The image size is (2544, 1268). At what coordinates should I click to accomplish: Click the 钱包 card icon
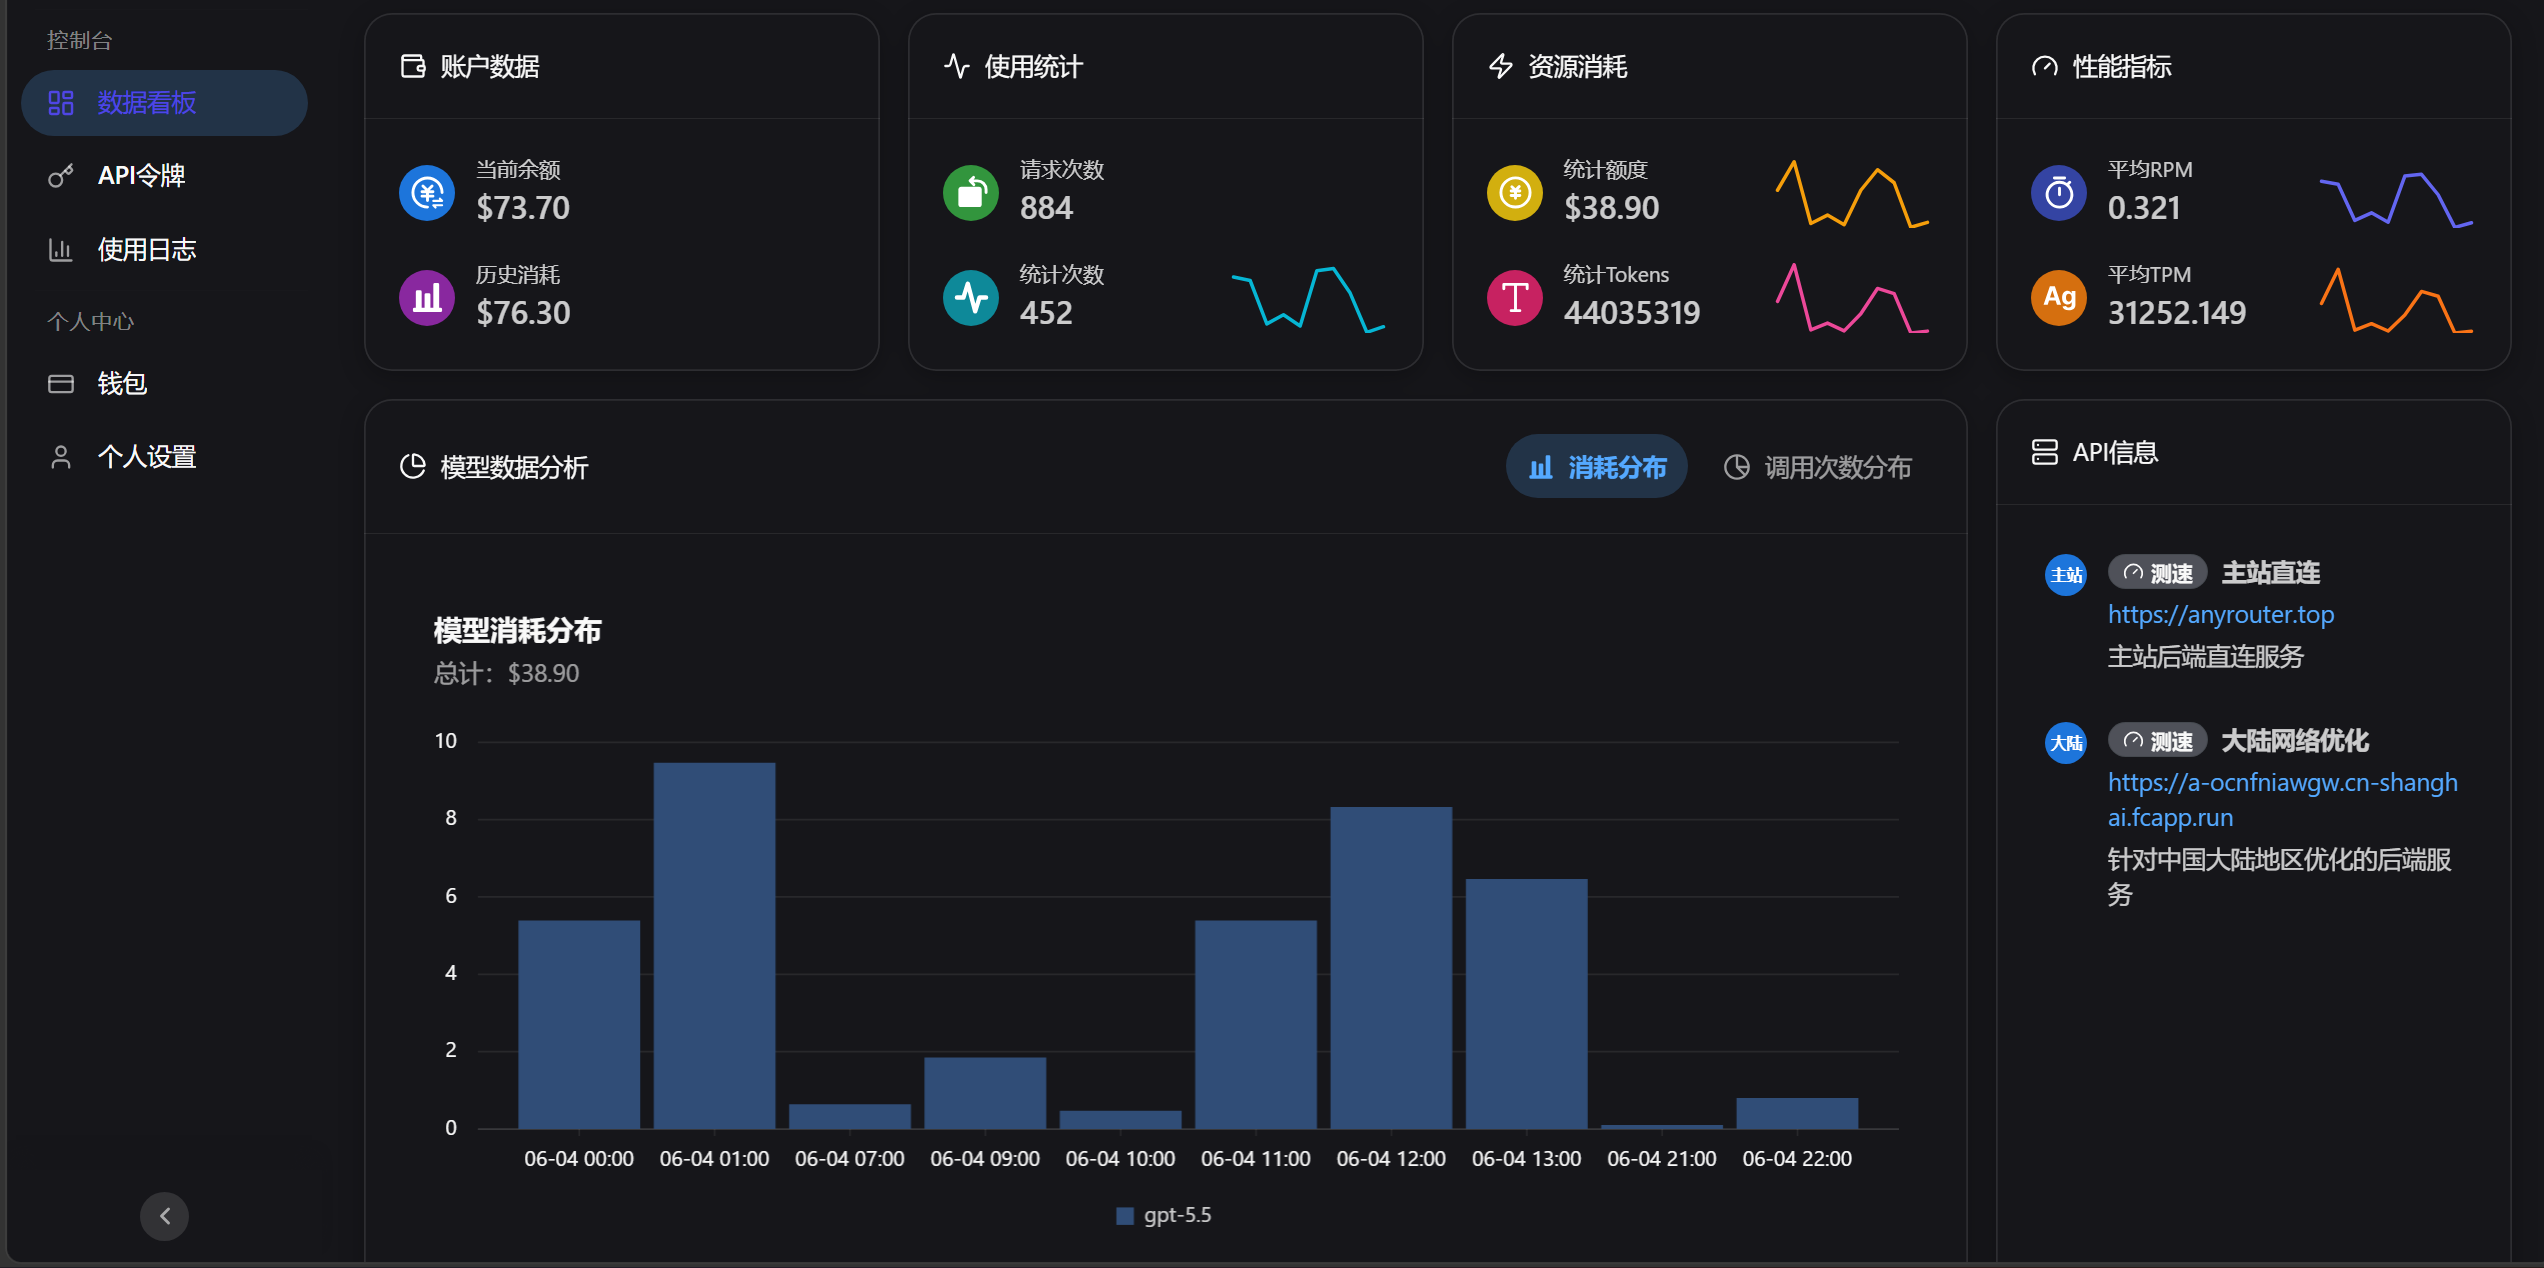pyautogui.click(x=61, y=384)
